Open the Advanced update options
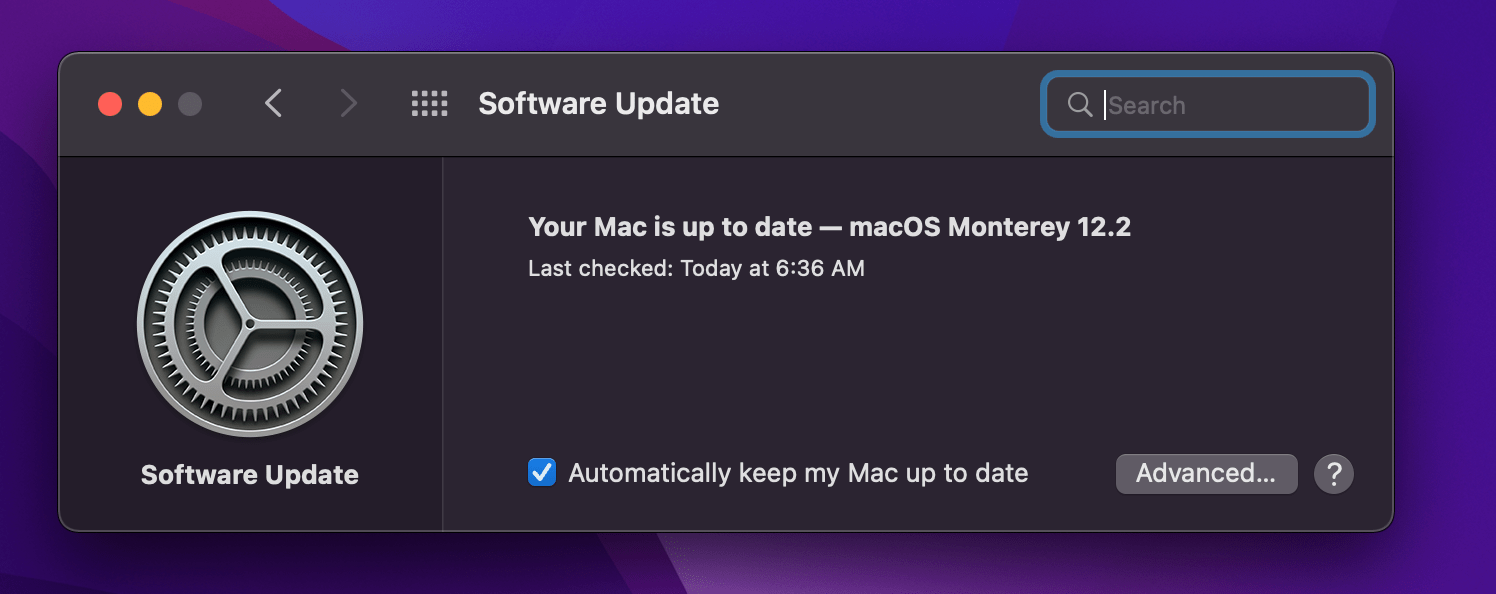This screenshot has height=594, width=1496. 1206,473
